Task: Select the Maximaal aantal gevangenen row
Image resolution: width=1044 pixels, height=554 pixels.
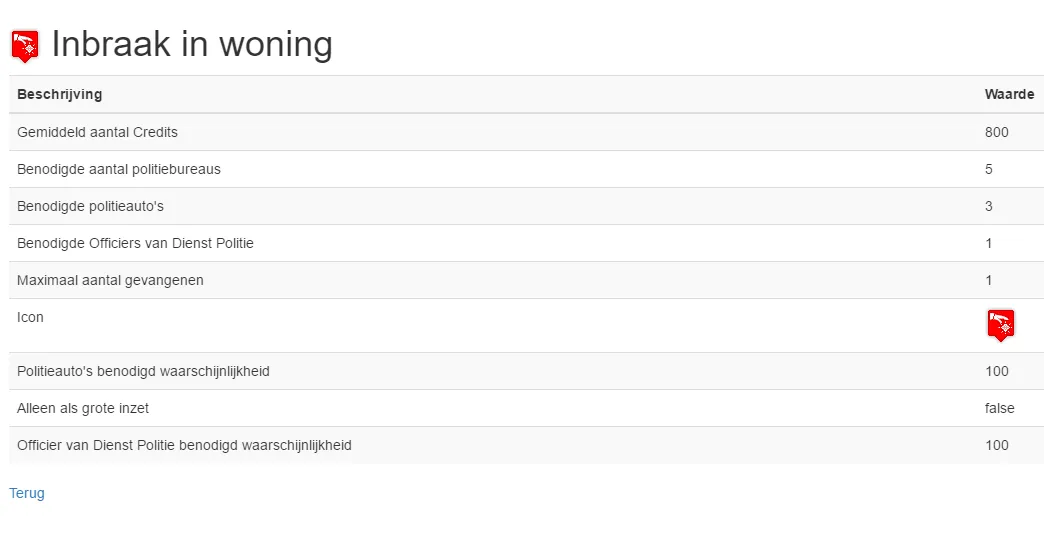Action: pos(526,280)
